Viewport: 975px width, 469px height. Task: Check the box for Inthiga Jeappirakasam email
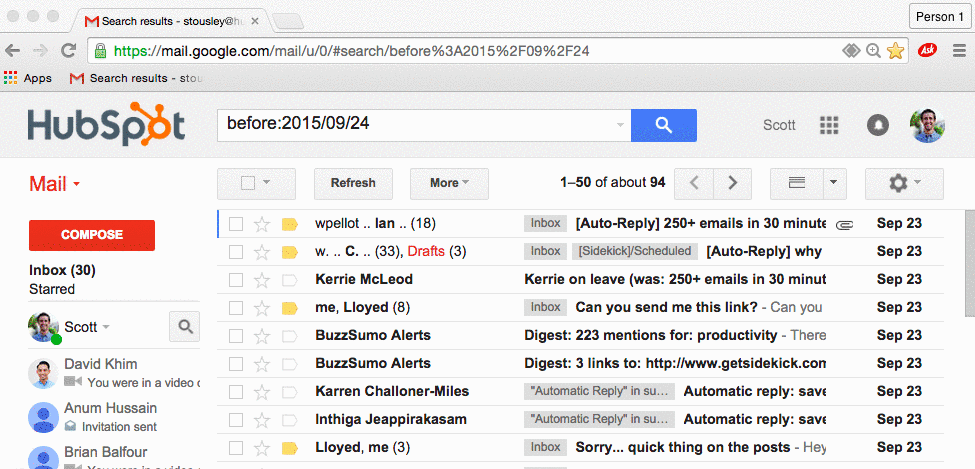click(x=236, y=419)
